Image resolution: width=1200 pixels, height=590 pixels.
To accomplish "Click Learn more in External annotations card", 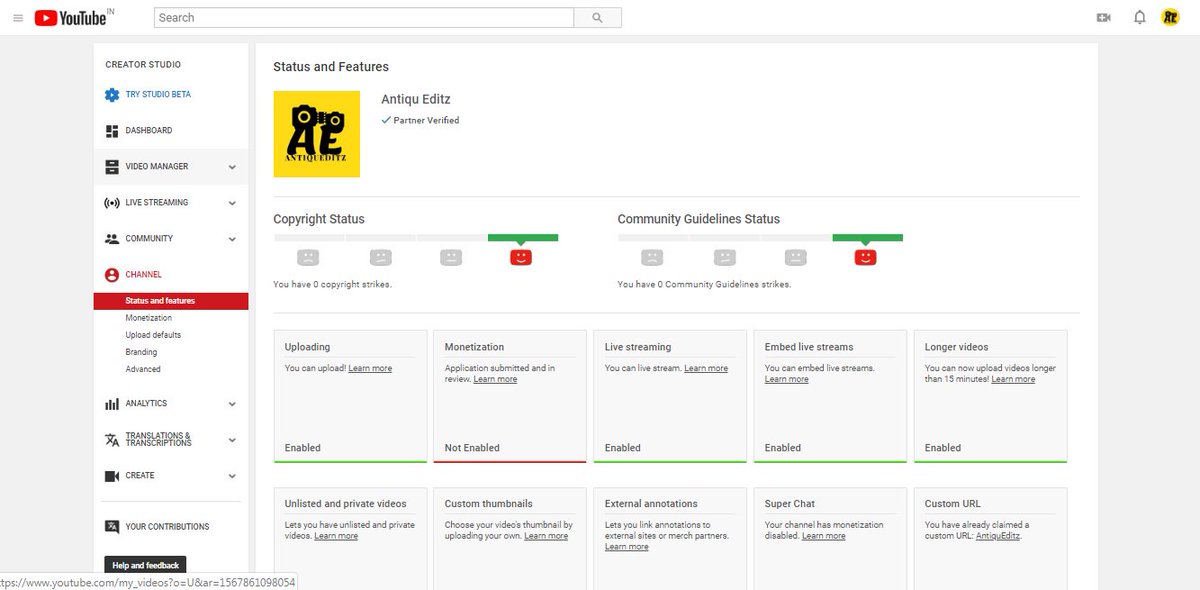I will [x=627, y=548].
